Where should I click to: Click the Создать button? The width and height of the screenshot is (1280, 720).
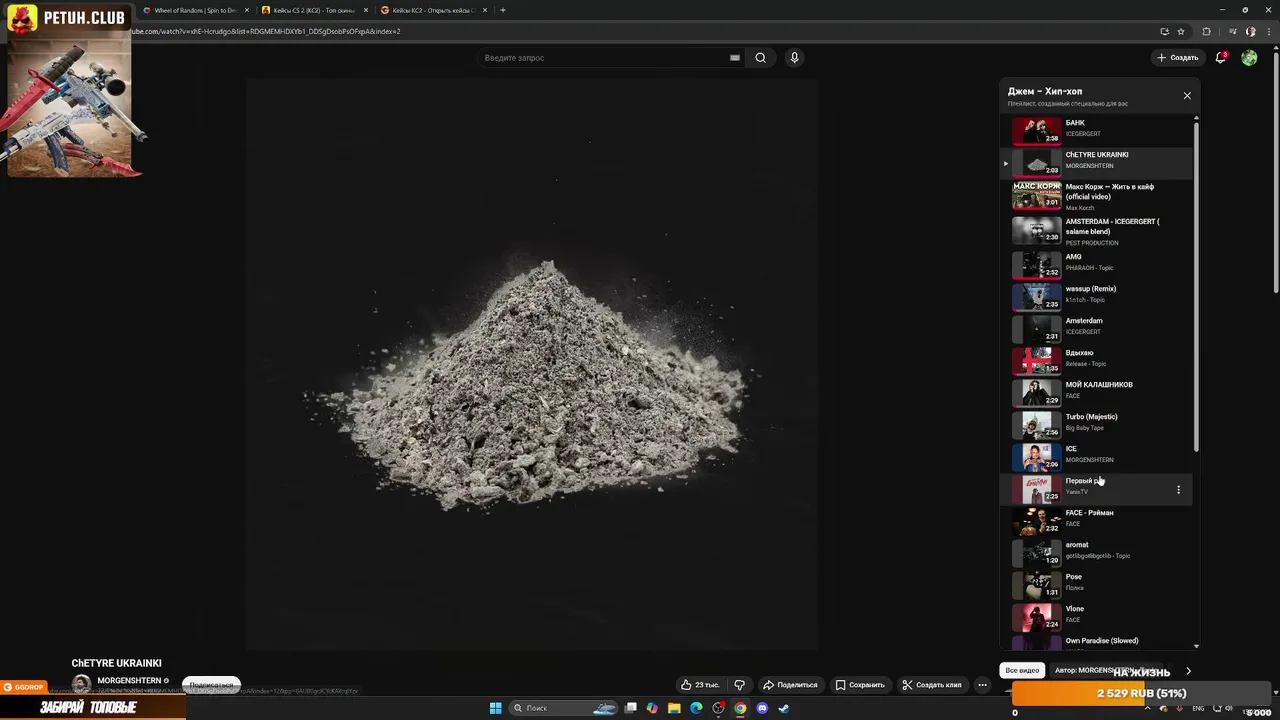tap(1178, 58)
